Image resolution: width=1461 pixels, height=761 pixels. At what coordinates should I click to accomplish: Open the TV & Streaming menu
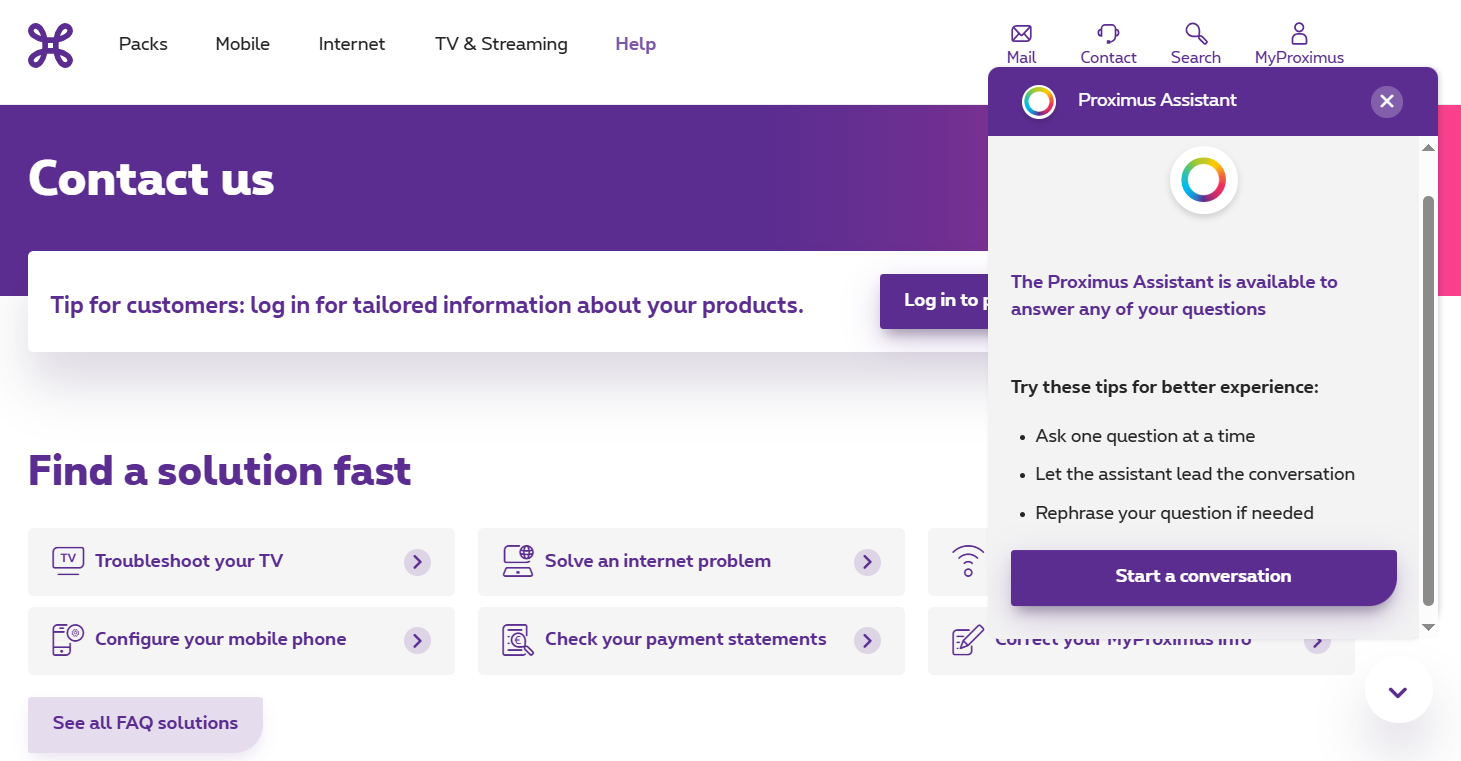click(501, 44)
